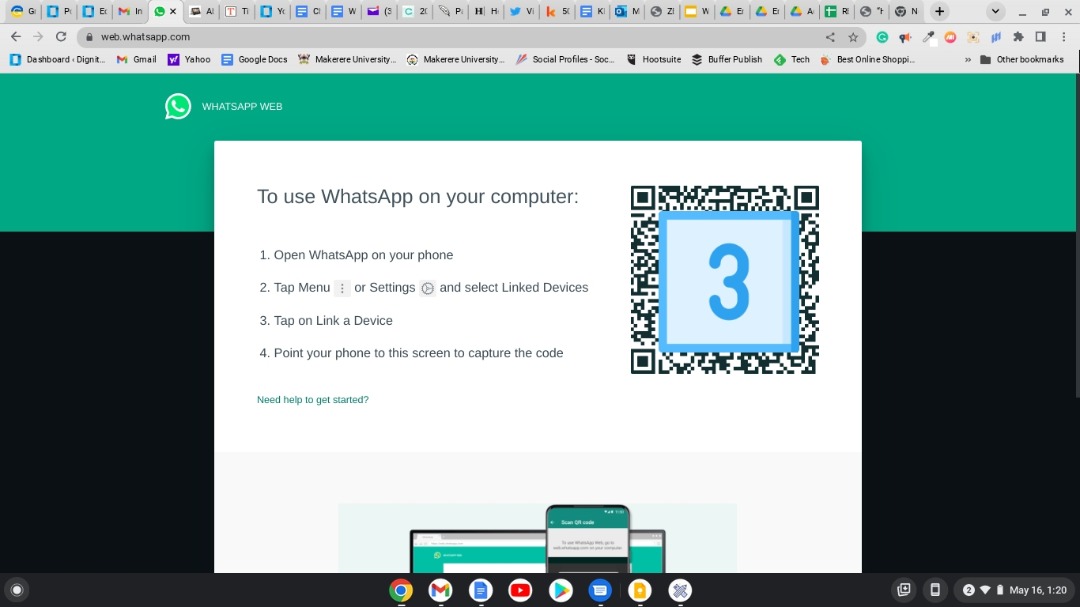Launch YouTube from the shelf
The image size is (1080, 607).
click(520, 590)
